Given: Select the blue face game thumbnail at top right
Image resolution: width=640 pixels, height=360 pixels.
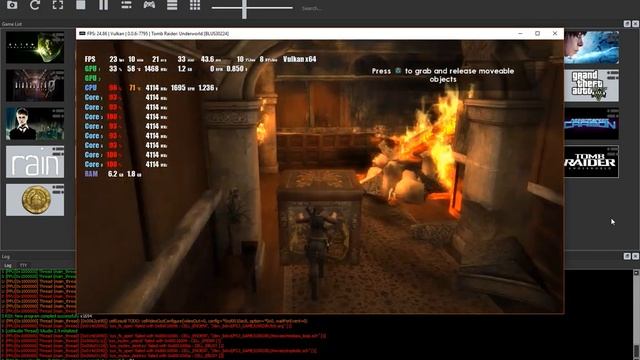Looking at the screenshot, I should (x=591, y=47).
